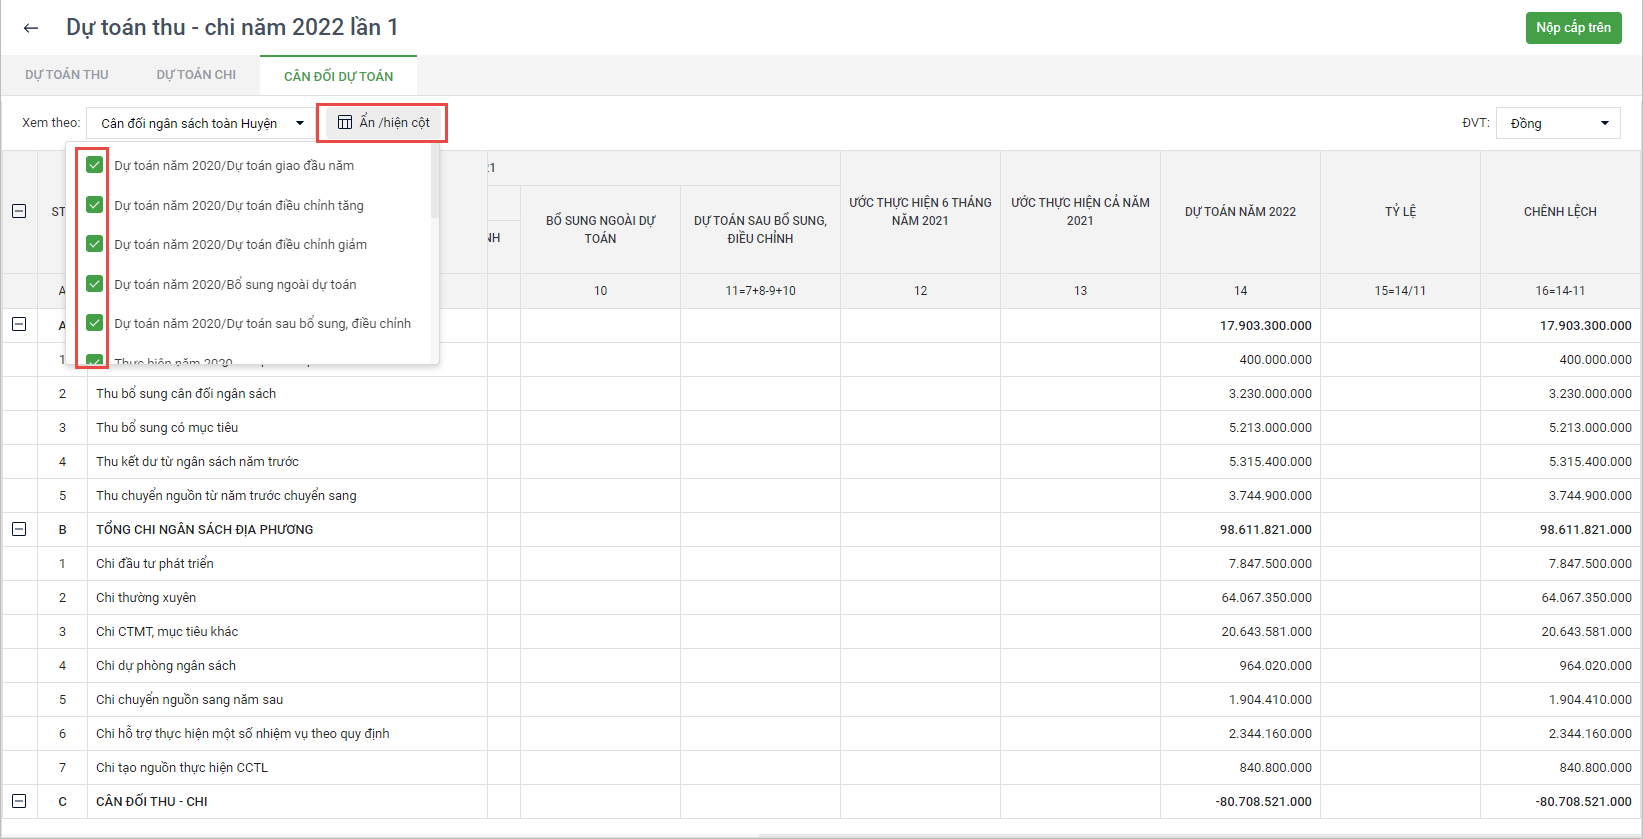The height and width of the screenshot is (839, 1643).
Task: Uncheck Dự toán giao đầu năm column
Action: click(x=95, y=165)
